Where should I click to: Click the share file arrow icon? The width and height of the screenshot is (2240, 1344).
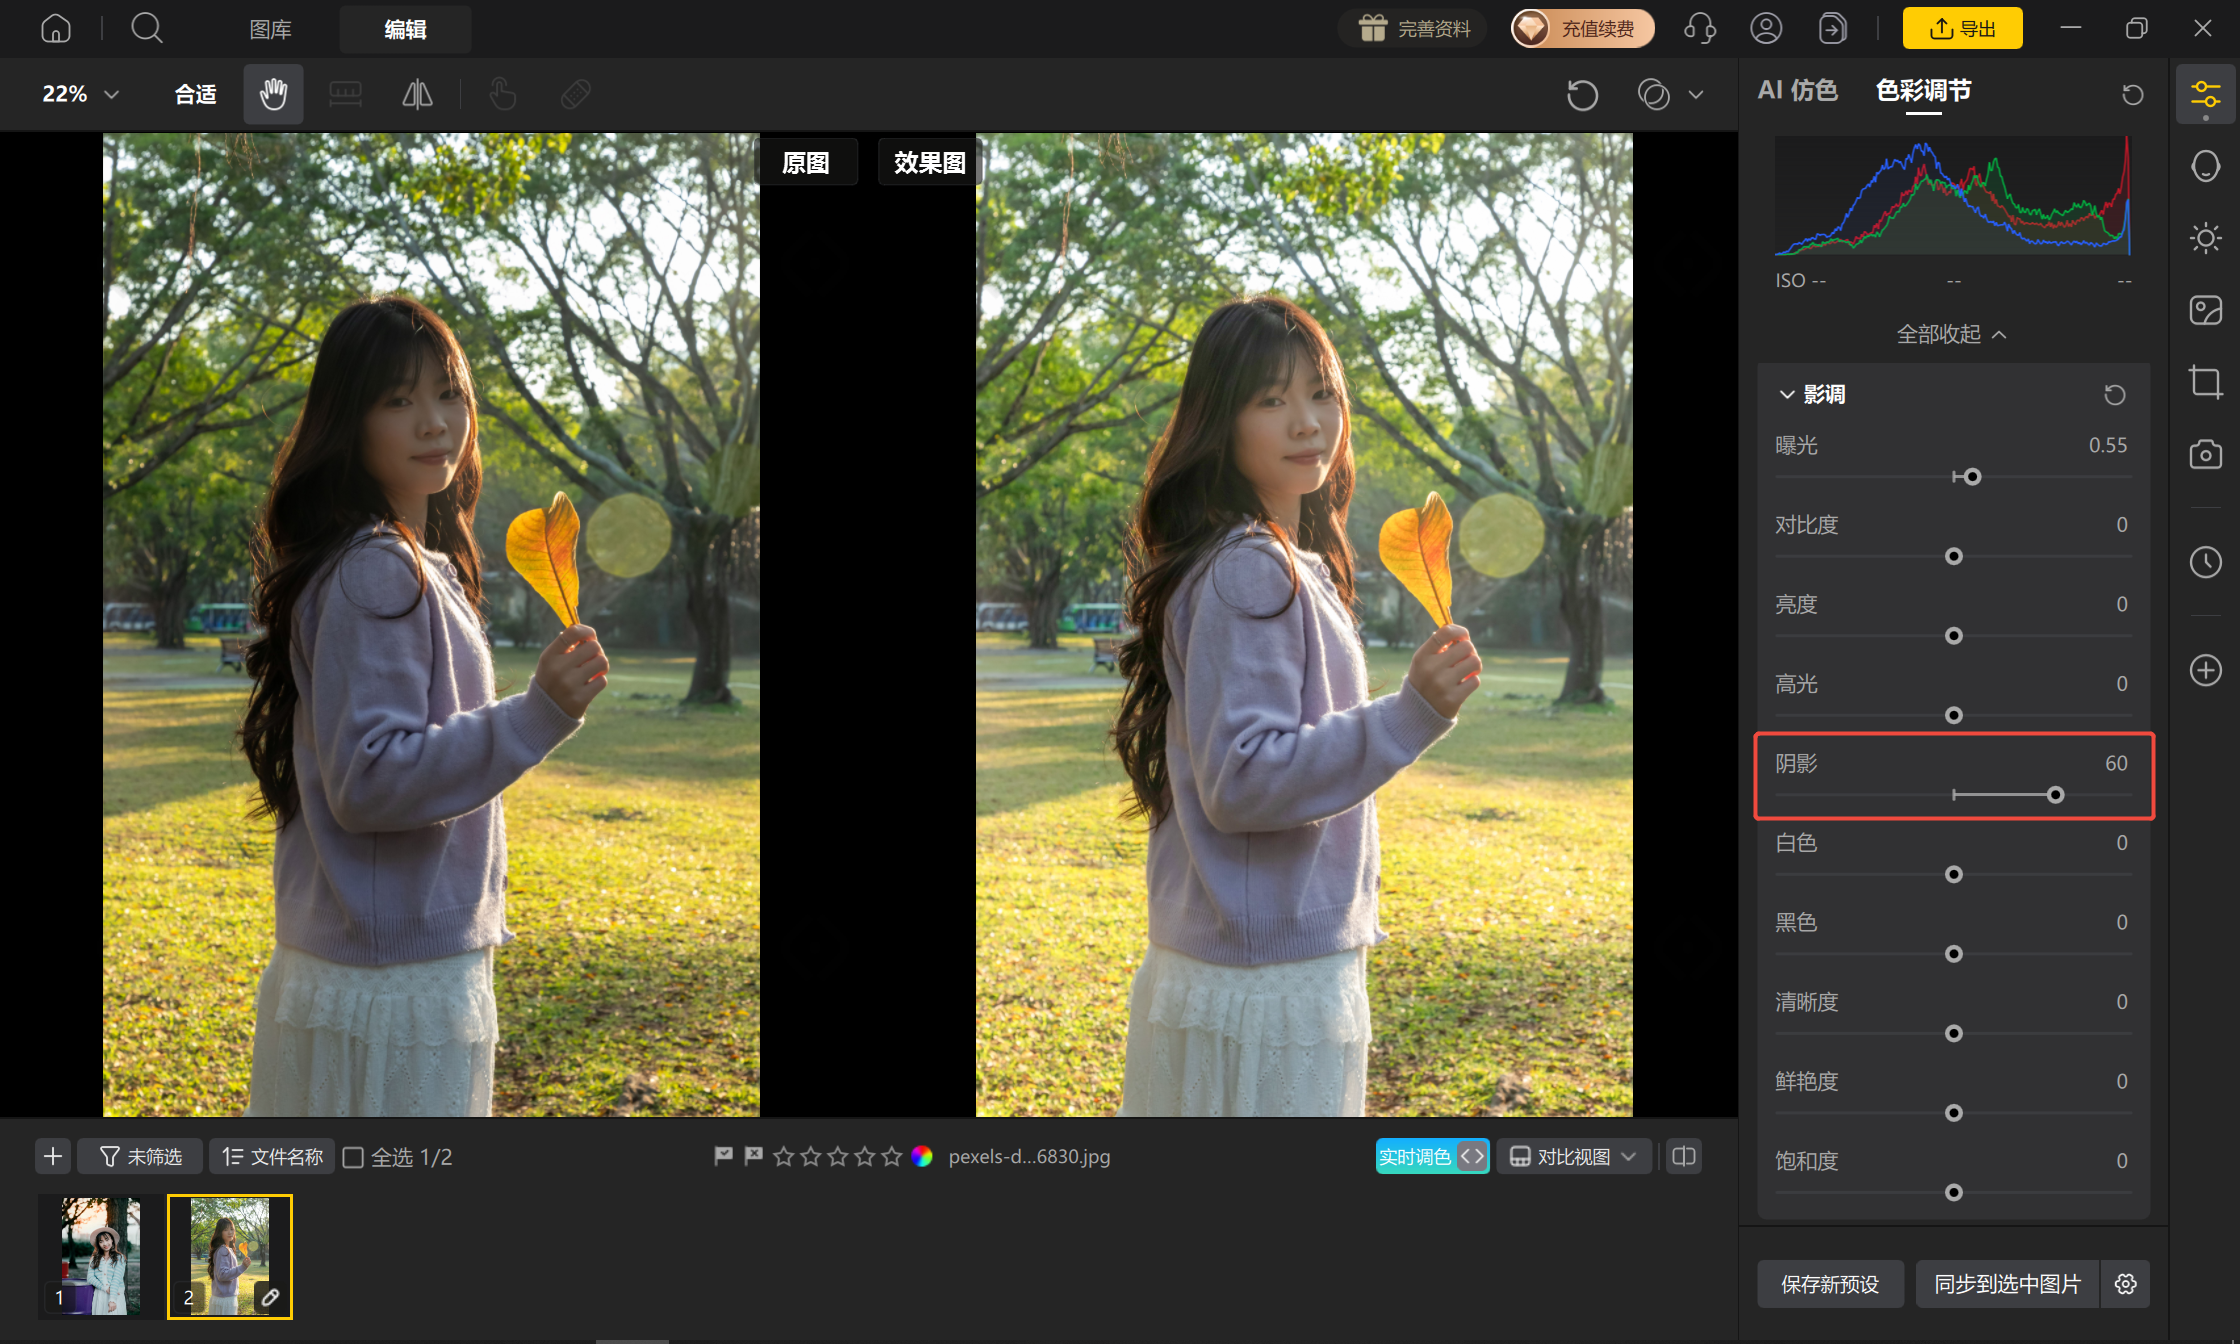[x=1832, y=29]
